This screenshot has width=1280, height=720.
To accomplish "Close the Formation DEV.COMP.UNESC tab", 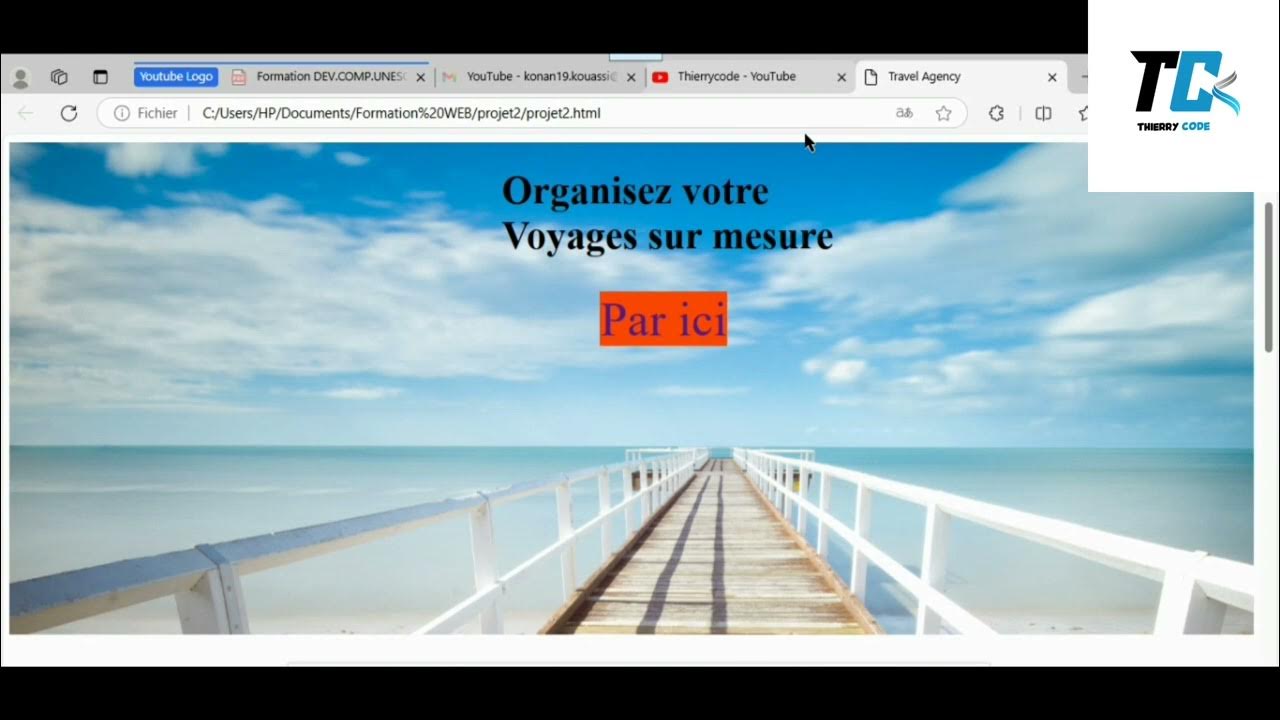I will tap(421, 77).
